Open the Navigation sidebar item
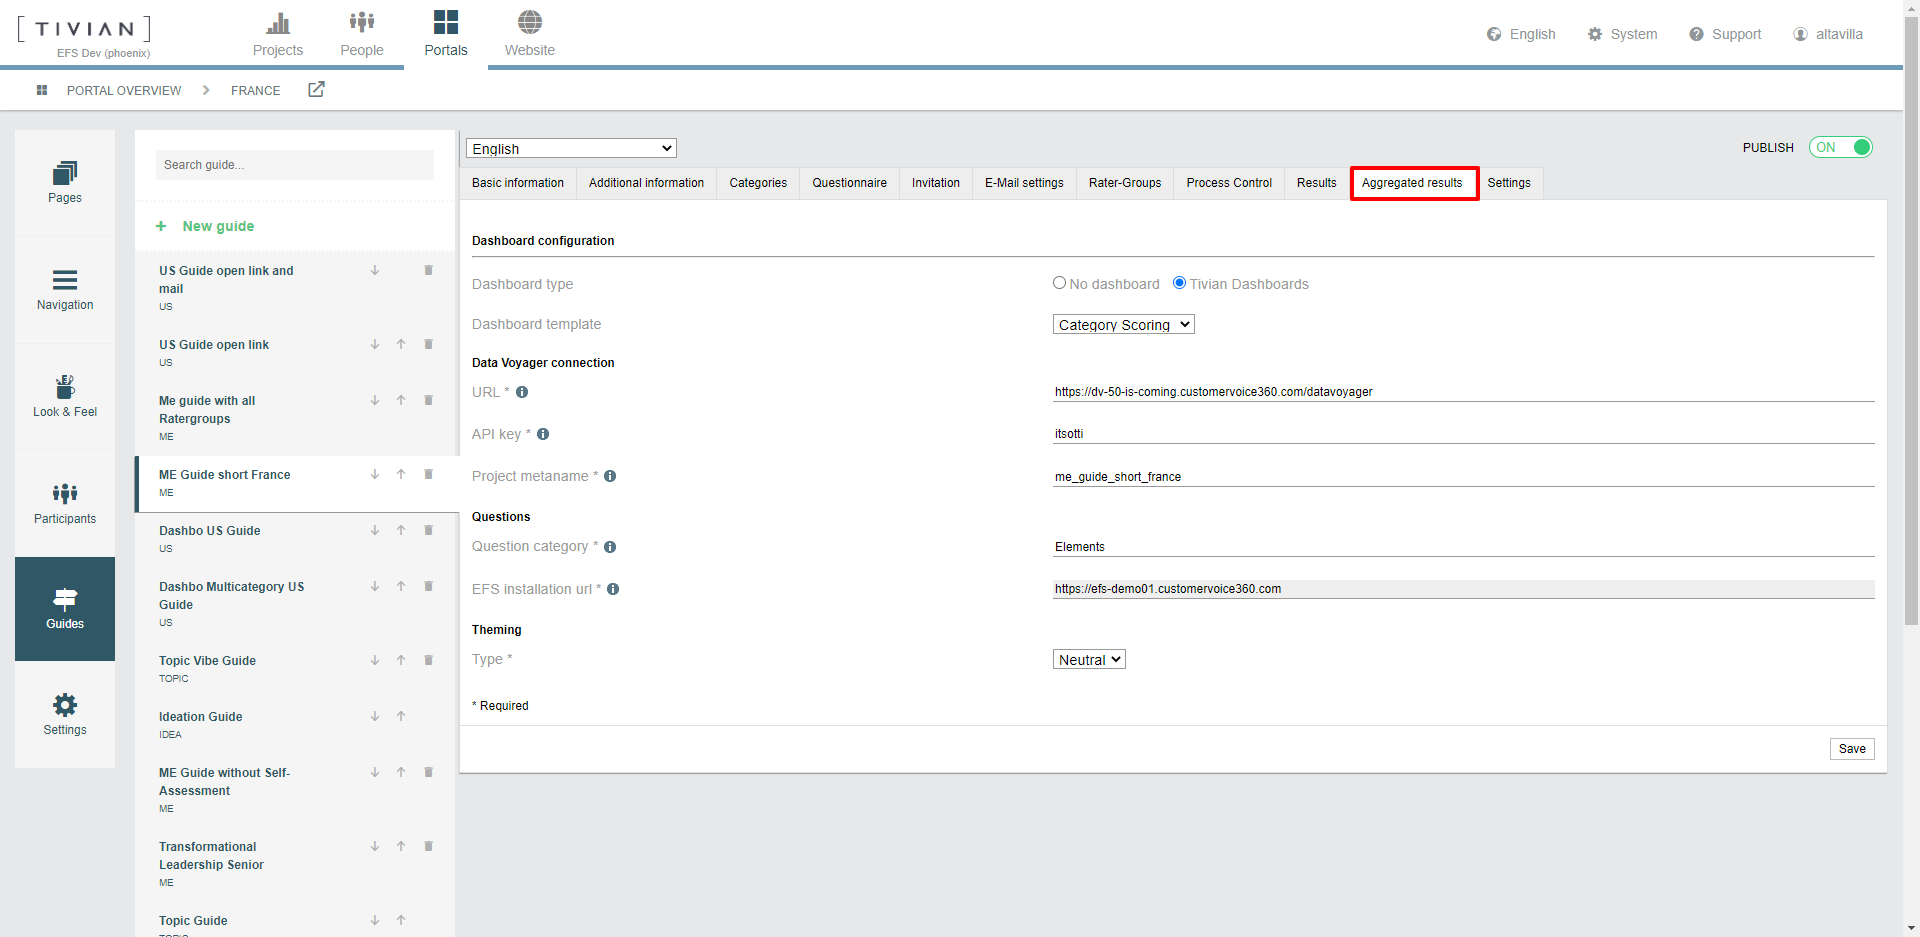Screen dimensions: 1920x937 (x=65, y=290)
